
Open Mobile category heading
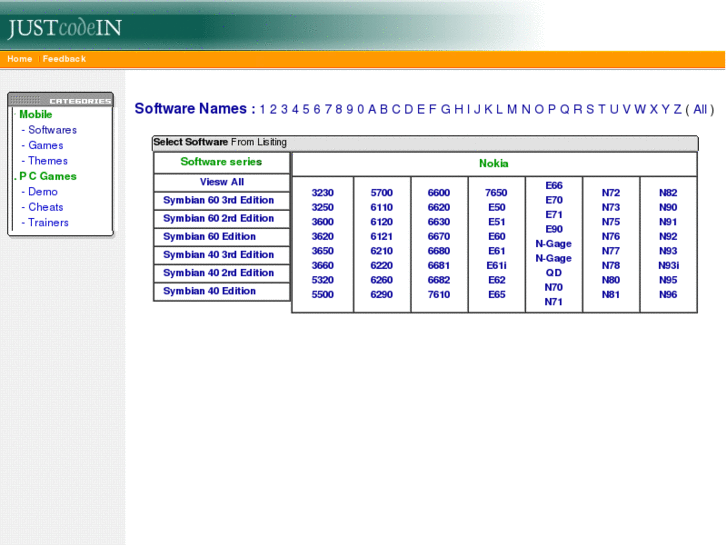click(x=36, y=114)
